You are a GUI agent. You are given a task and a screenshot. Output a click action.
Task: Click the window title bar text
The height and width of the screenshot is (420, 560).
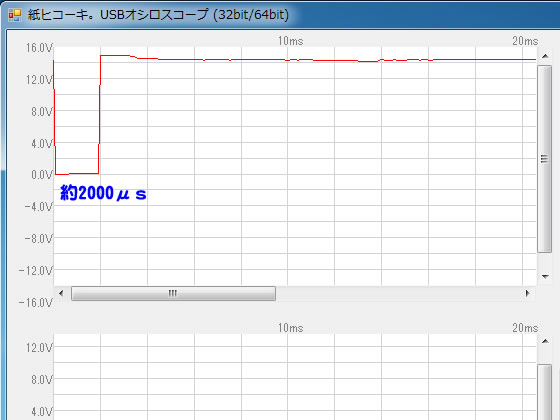point(158,15)
